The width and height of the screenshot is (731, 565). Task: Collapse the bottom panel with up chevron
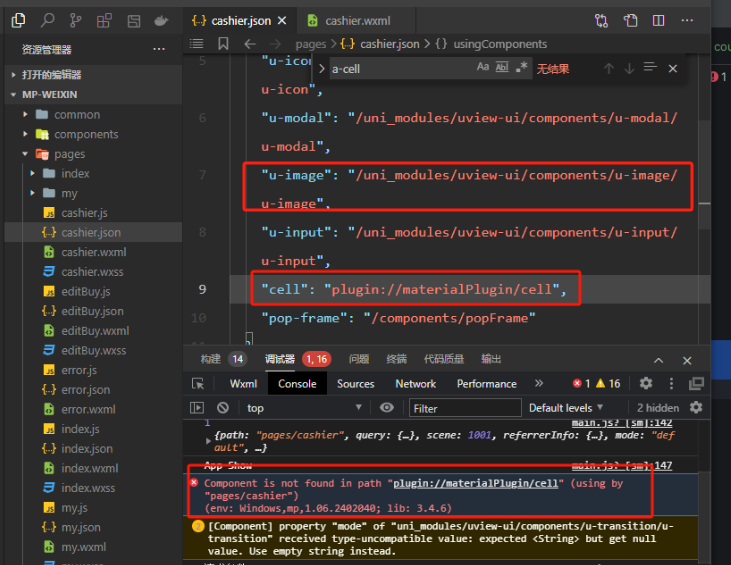[658, 360]
